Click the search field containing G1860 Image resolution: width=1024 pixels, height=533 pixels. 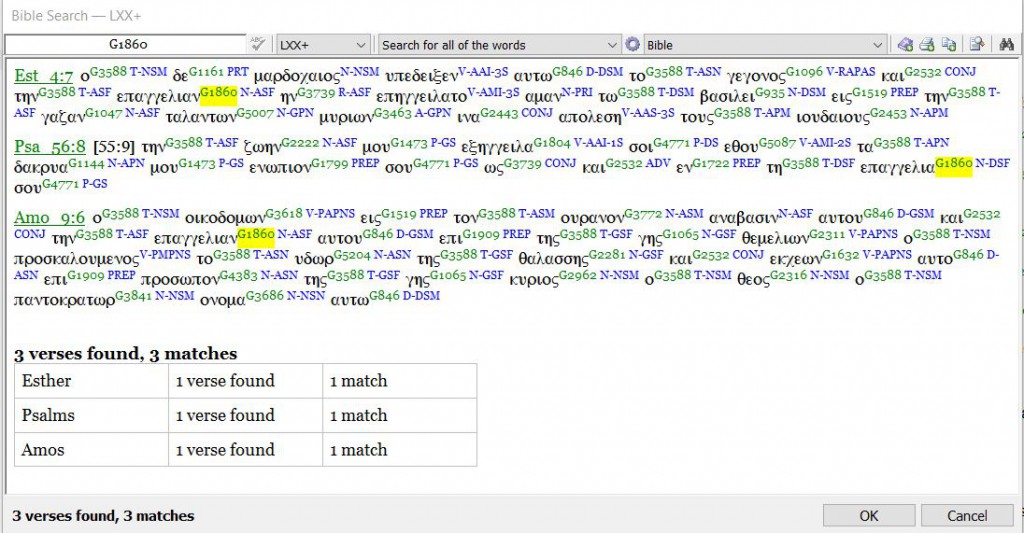pyautogui.click(x=125, y=45)
